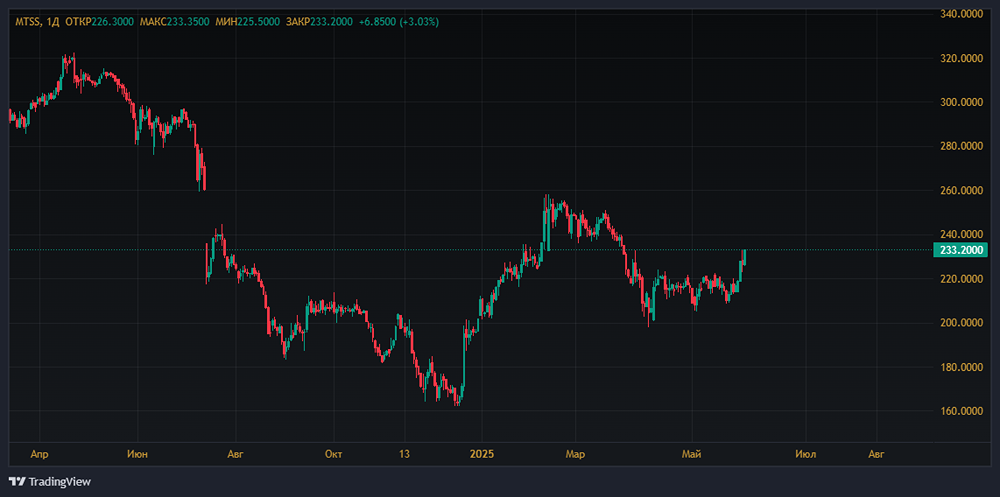Viewport: 1000px width, 497px height.
Task: Click the Окт label on the time axis
Action: 334,454
